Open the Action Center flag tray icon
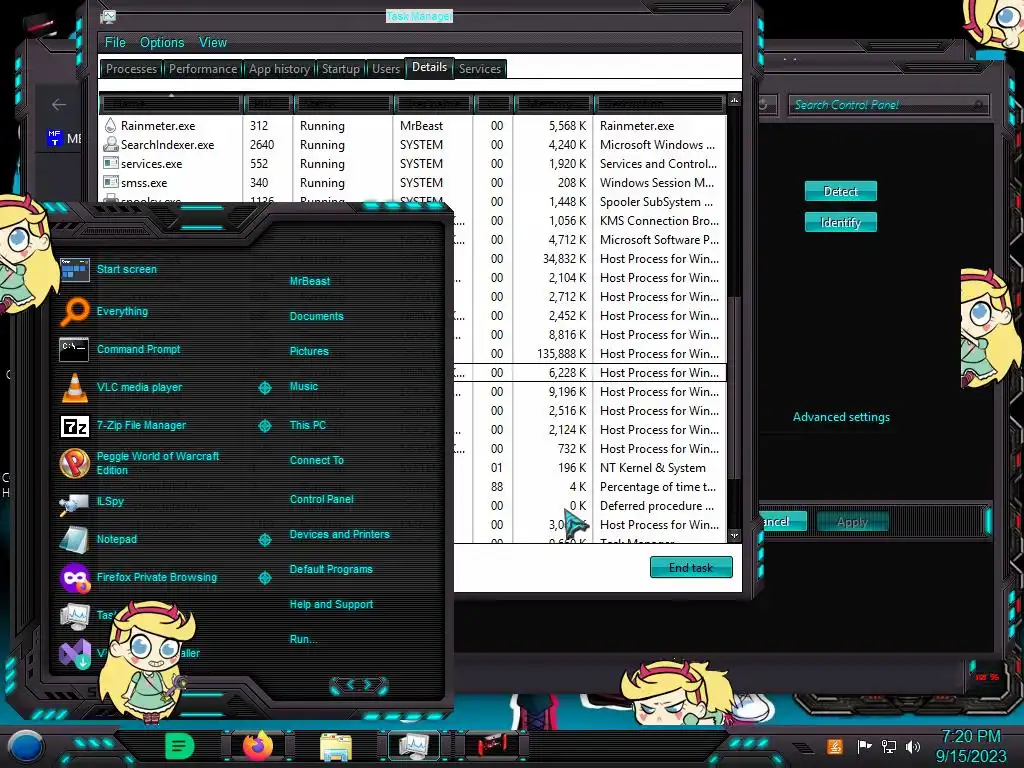 pyautogui.click(x=864, y=746)
